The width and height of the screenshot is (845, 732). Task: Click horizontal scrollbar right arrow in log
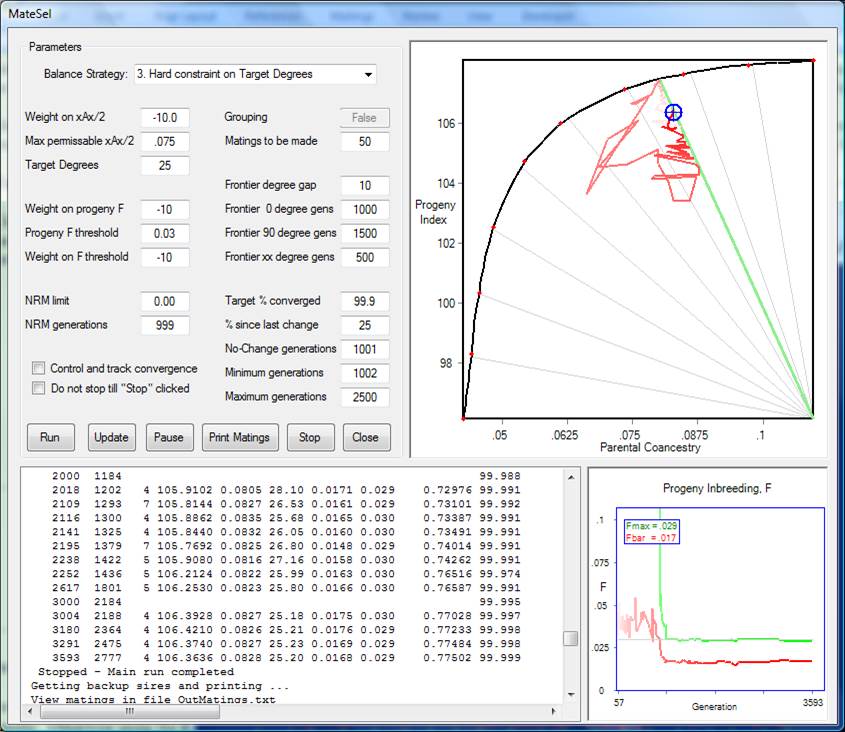point(553,712)
